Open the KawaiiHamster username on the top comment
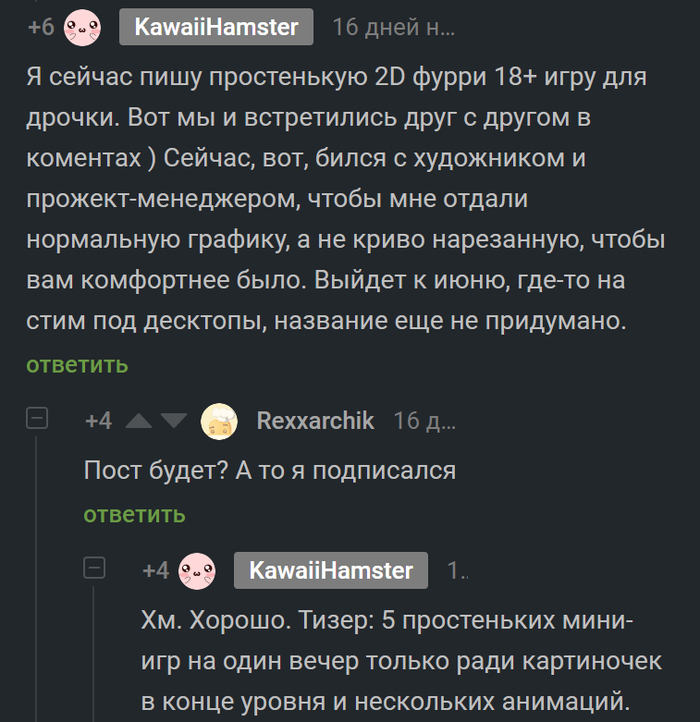The image size is (700, 722). point(216,27)
